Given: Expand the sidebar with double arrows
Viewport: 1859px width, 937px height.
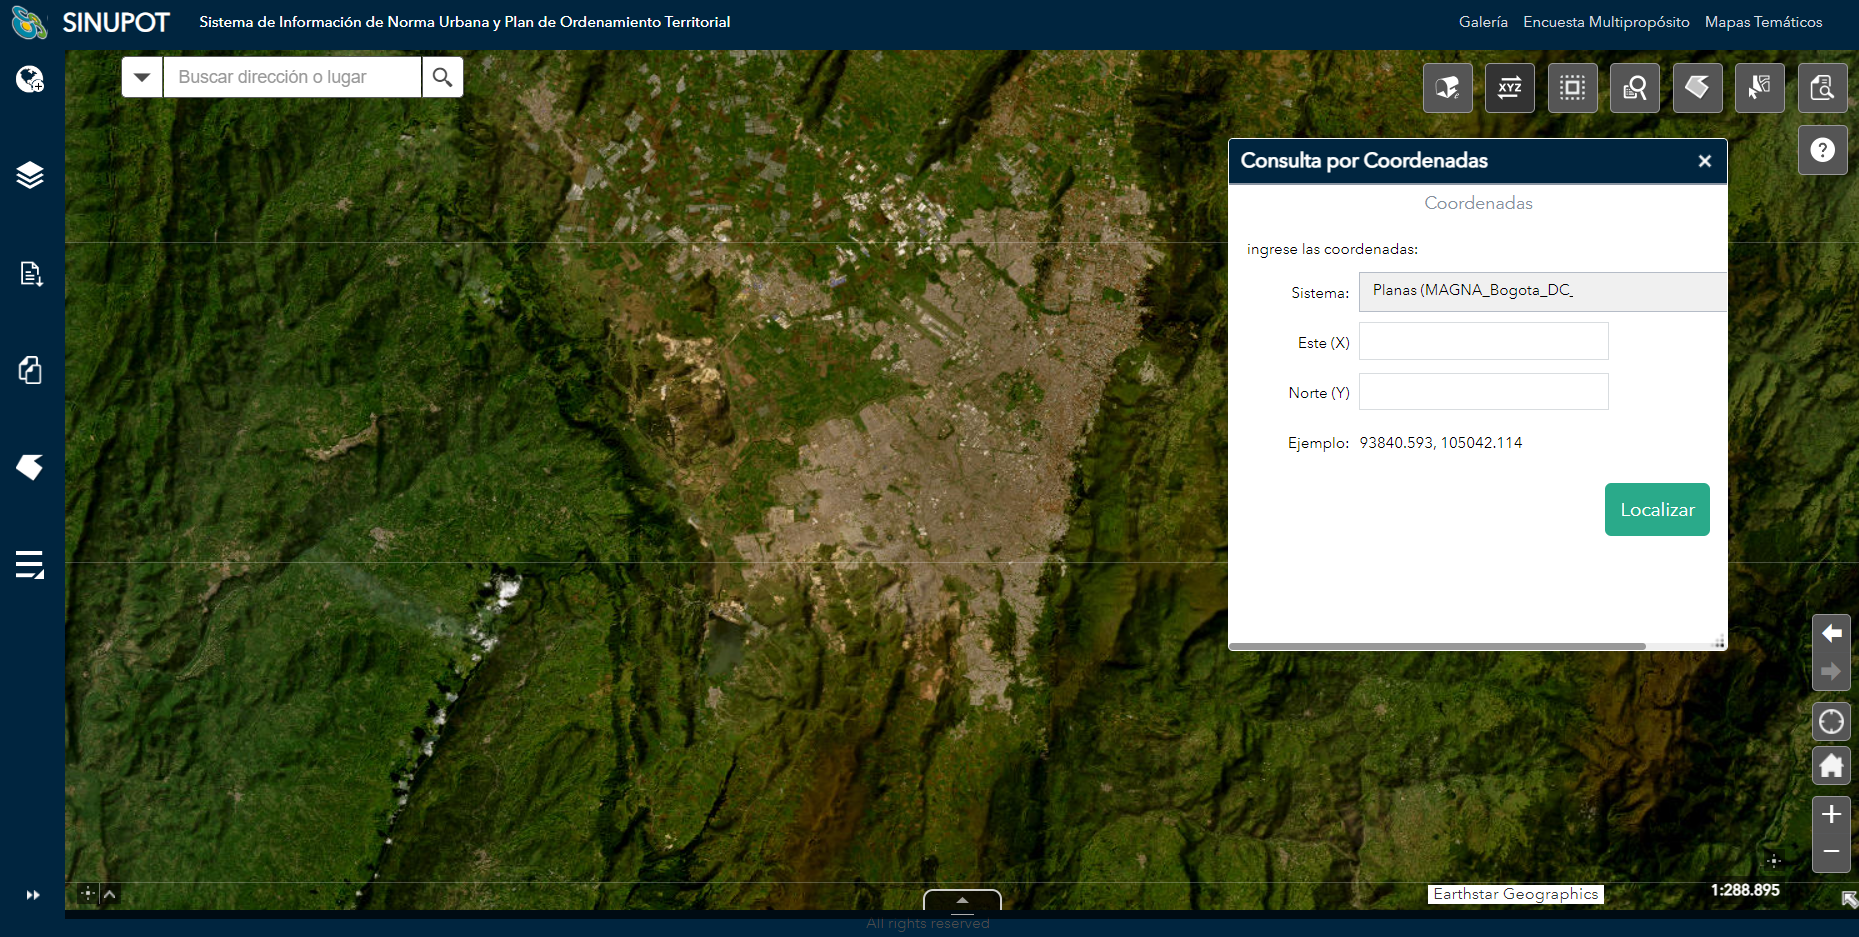Looking at the screenshot, I should pos(32,895).
